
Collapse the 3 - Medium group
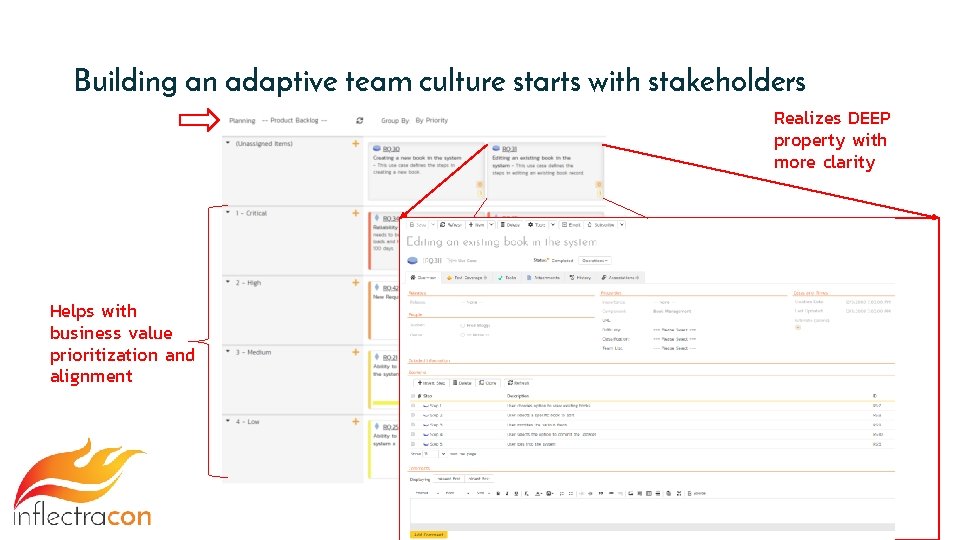(x=228, y=352)
